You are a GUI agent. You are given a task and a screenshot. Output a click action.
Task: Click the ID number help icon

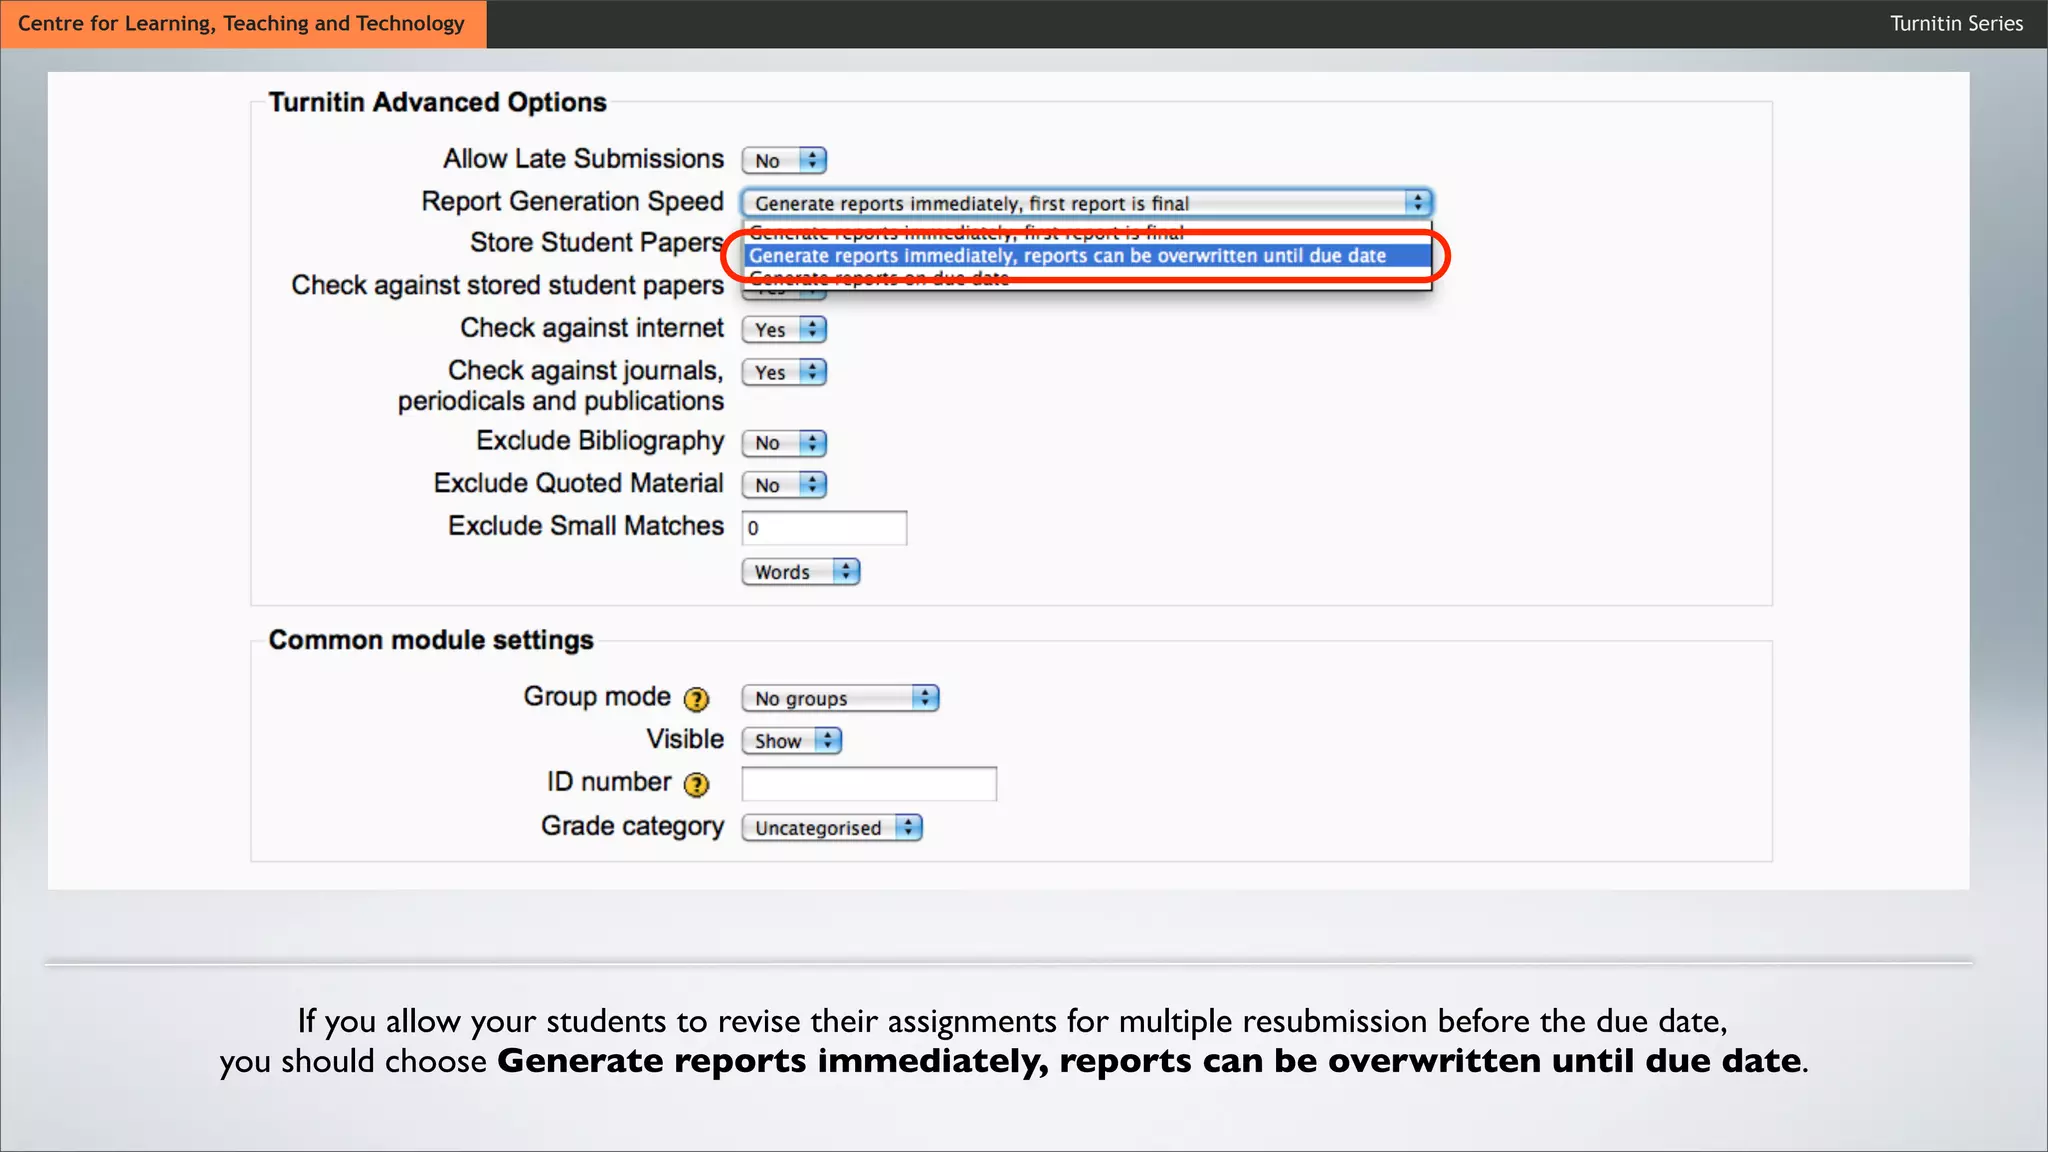pos(696,785)
